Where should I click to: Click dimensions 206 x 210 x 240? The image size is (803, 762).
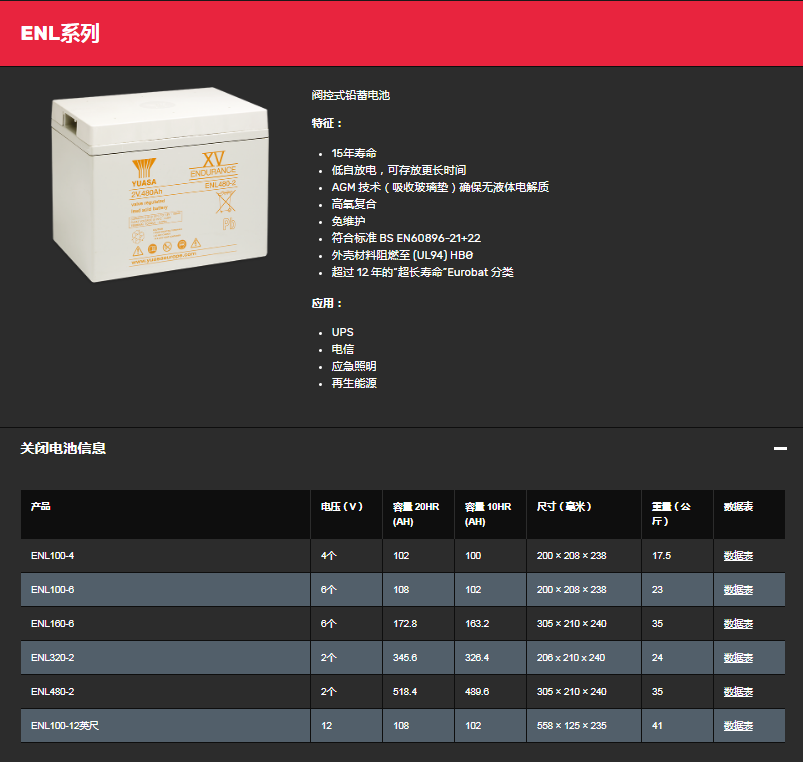pos(571,658)
